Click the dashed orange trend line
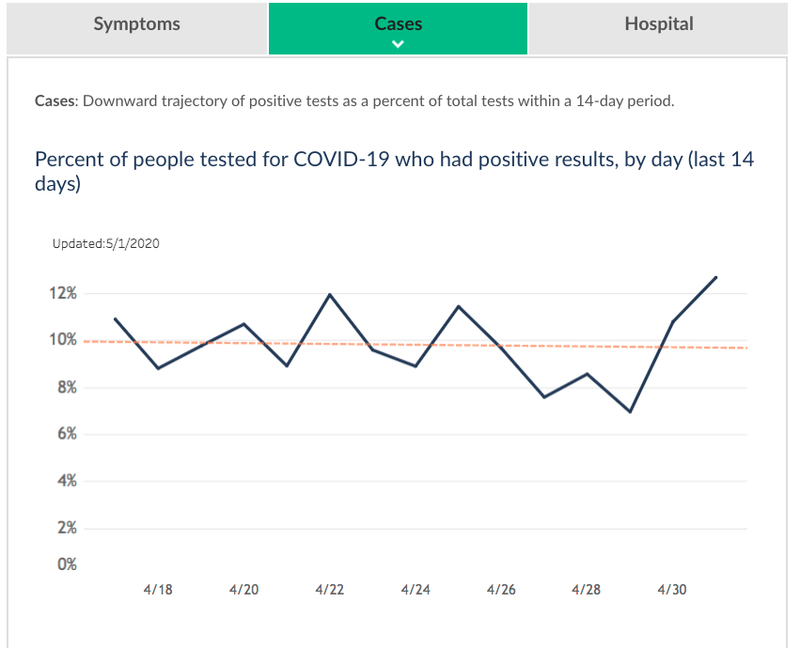Image resolution: width=800 pixels, height=648 pixels. tap(415, 345)
